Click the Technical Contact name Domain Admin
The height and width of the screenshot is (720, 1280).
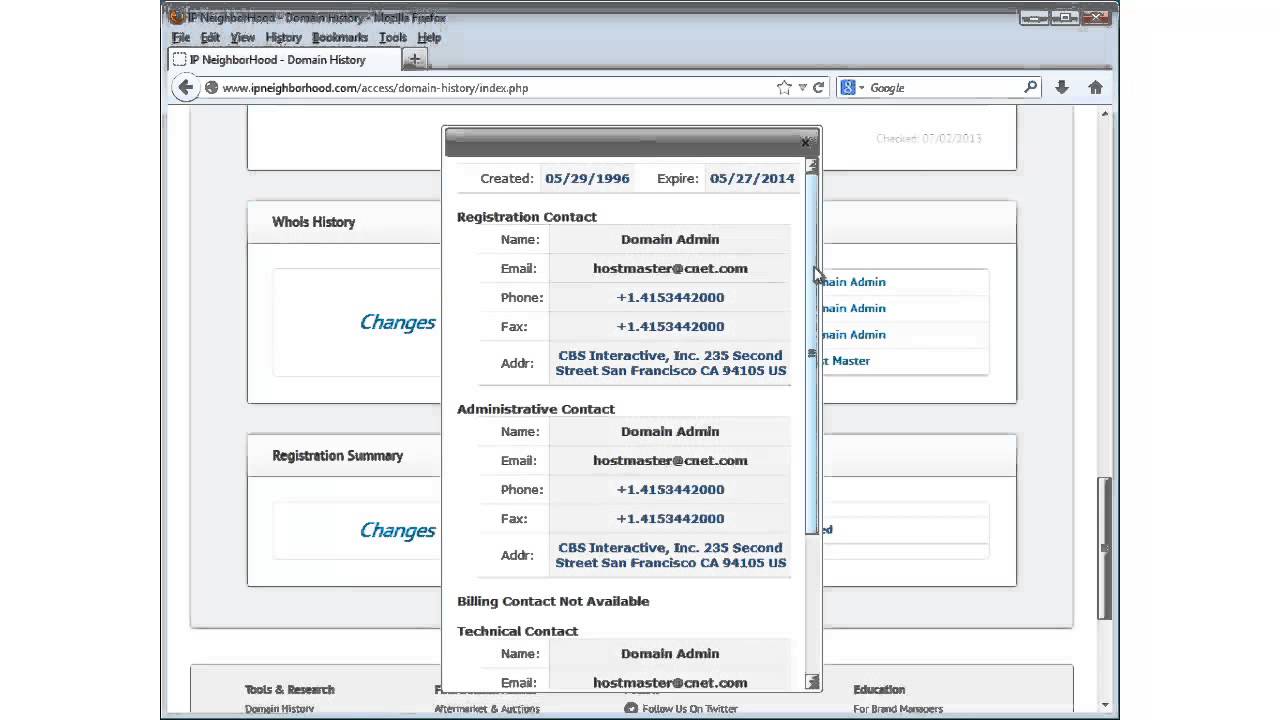[x=670, y=654]
